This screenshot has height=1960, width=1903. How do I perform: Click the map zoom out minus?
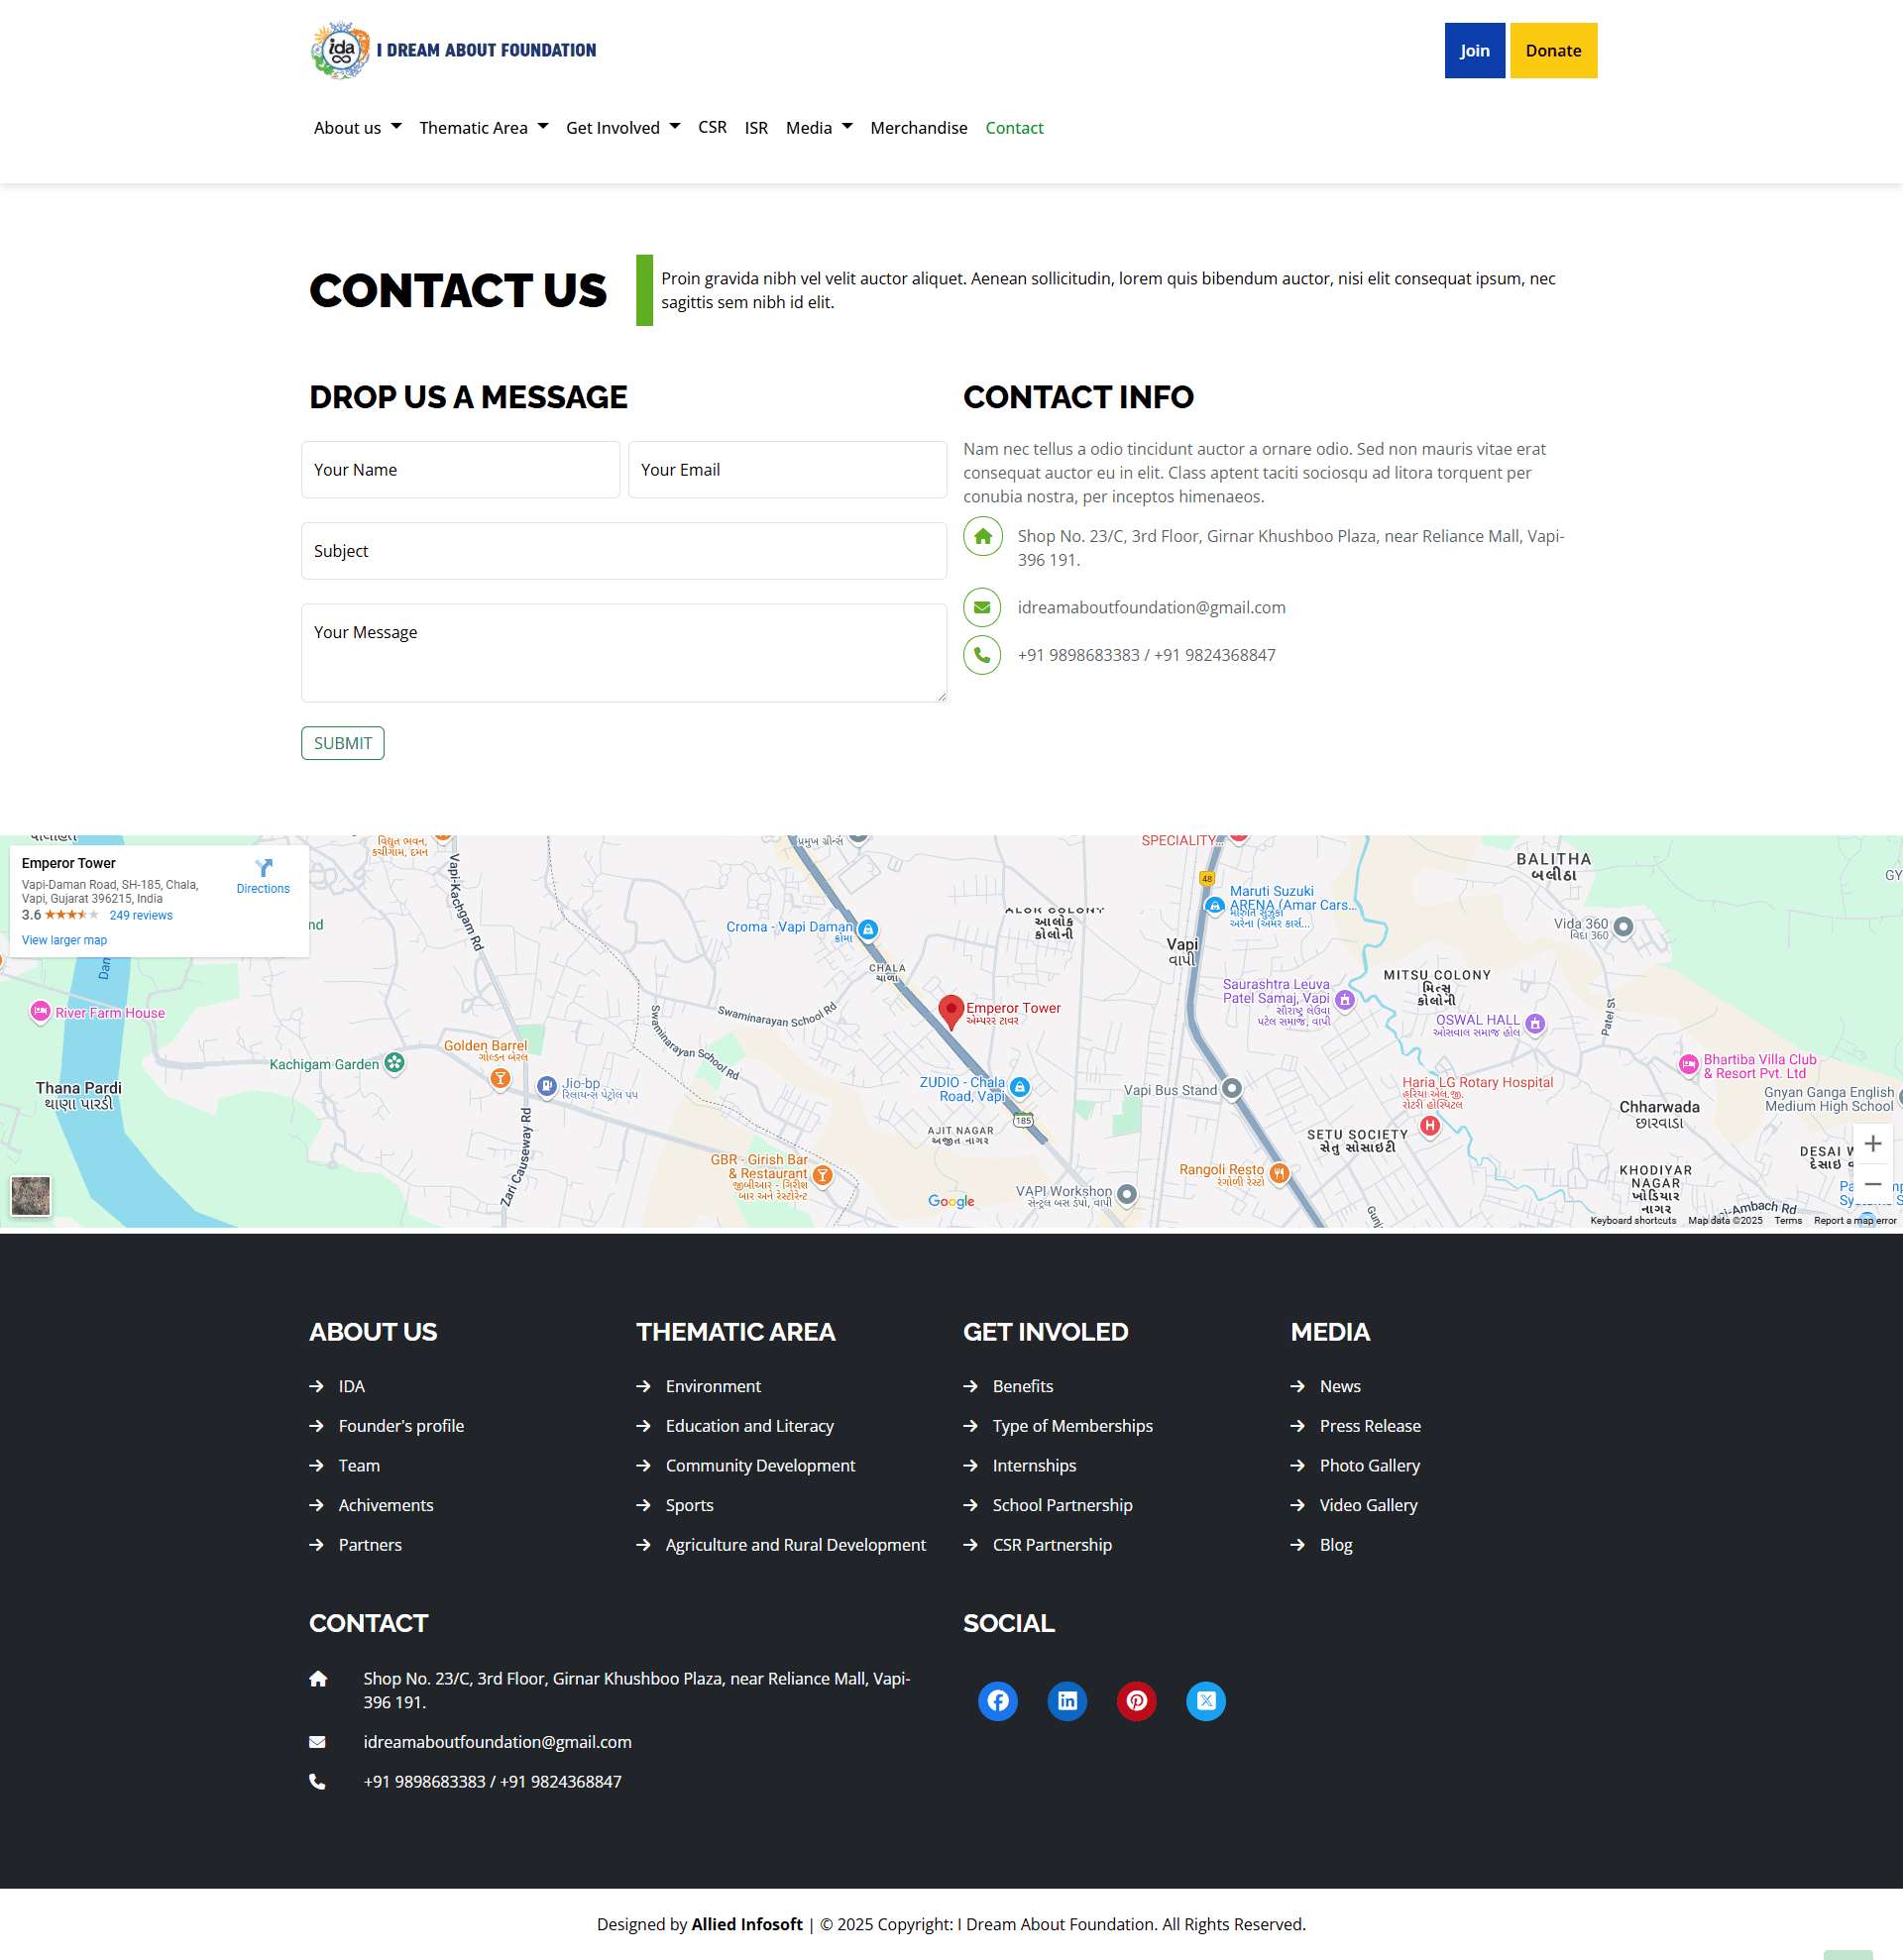tap(1872, 1184)
